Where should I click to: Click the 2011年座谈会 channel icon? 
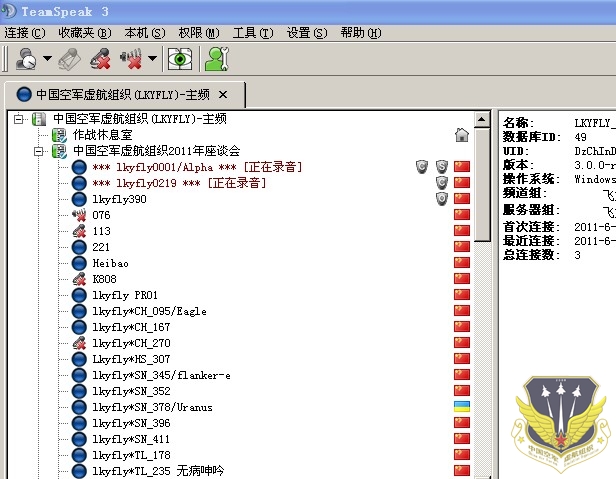(x=59, y=151)
